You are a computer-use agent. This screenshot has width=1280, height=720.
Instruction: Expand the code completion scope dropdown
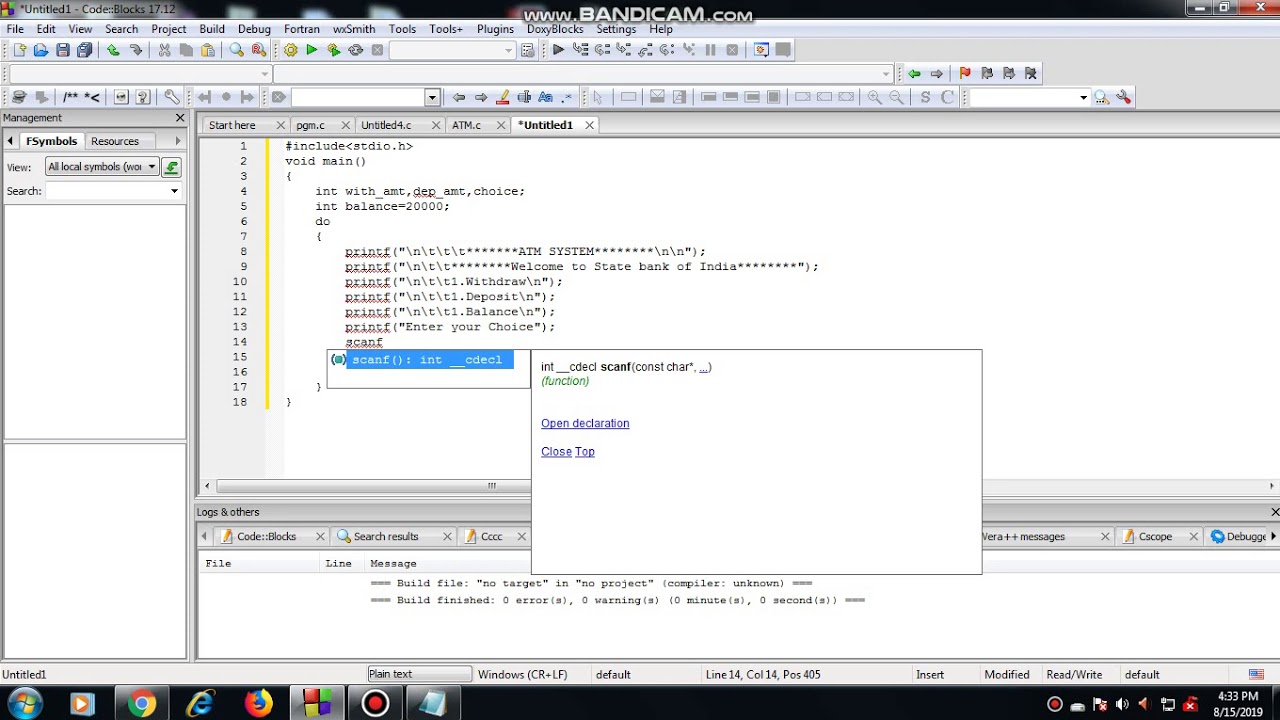pyautogui.click(x=265, y=74)
